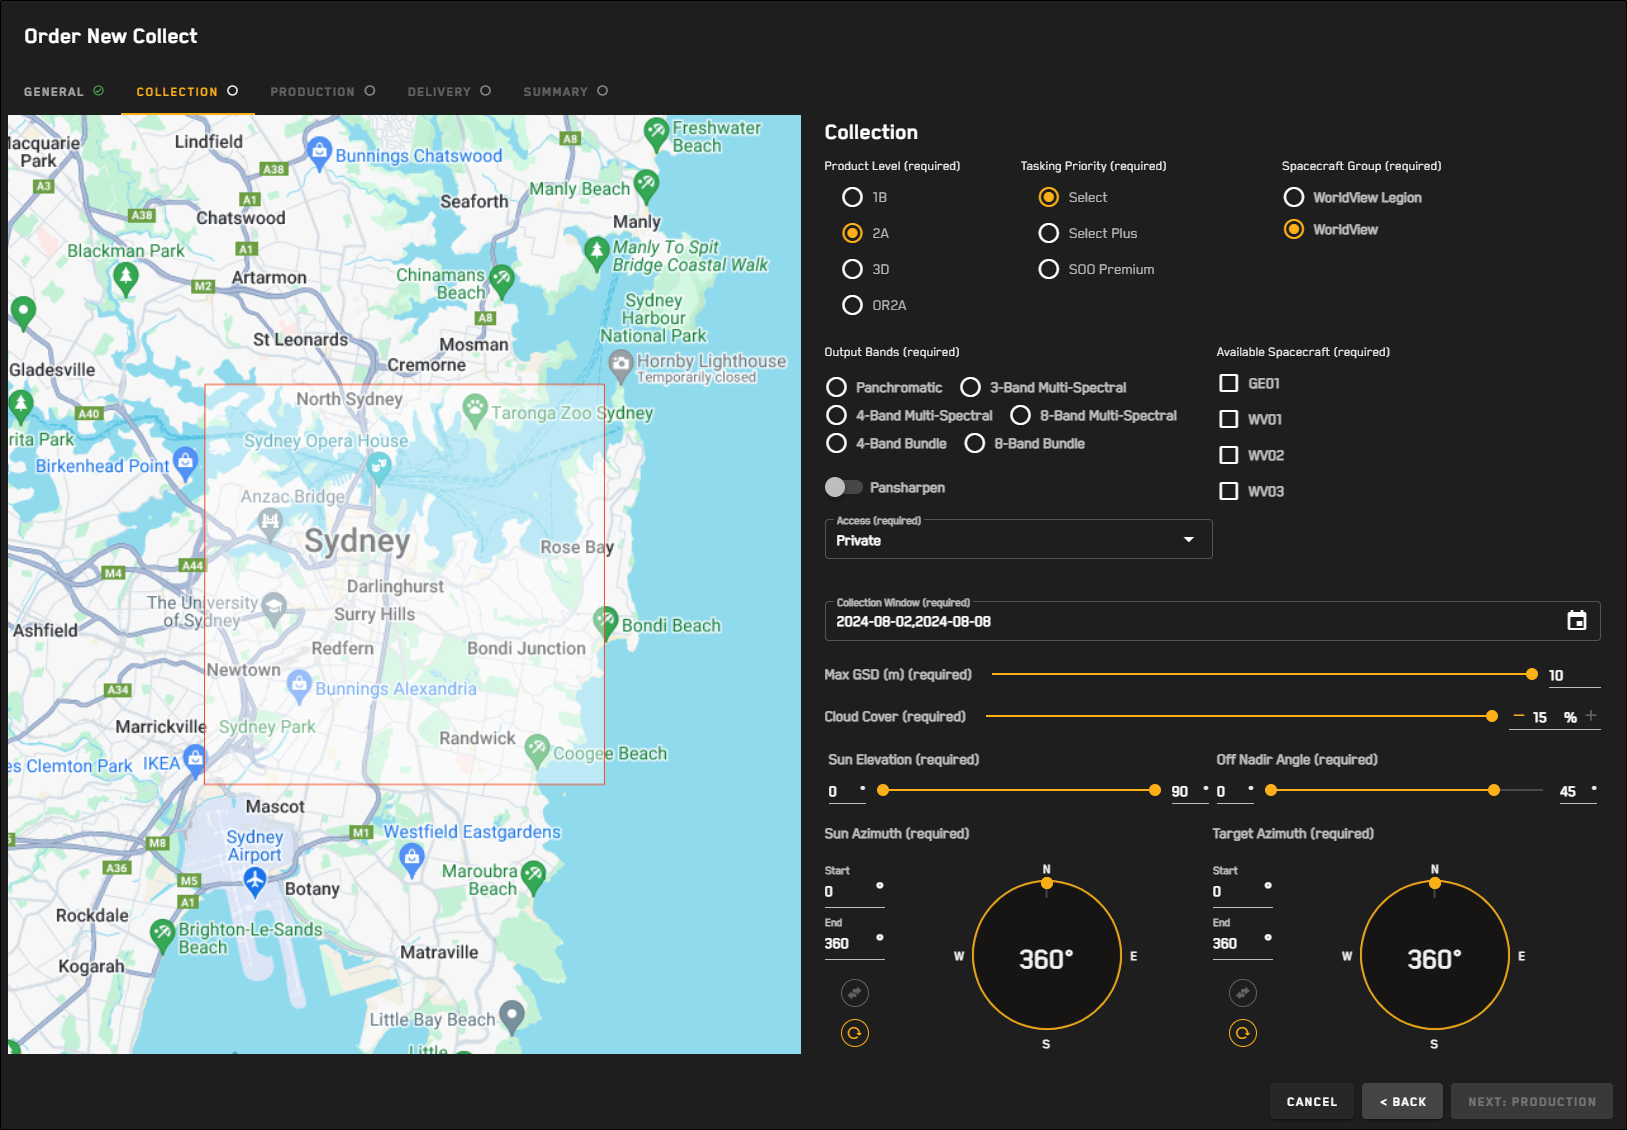
Task: Enable the Pansharpen toggle
Action: 843,487
